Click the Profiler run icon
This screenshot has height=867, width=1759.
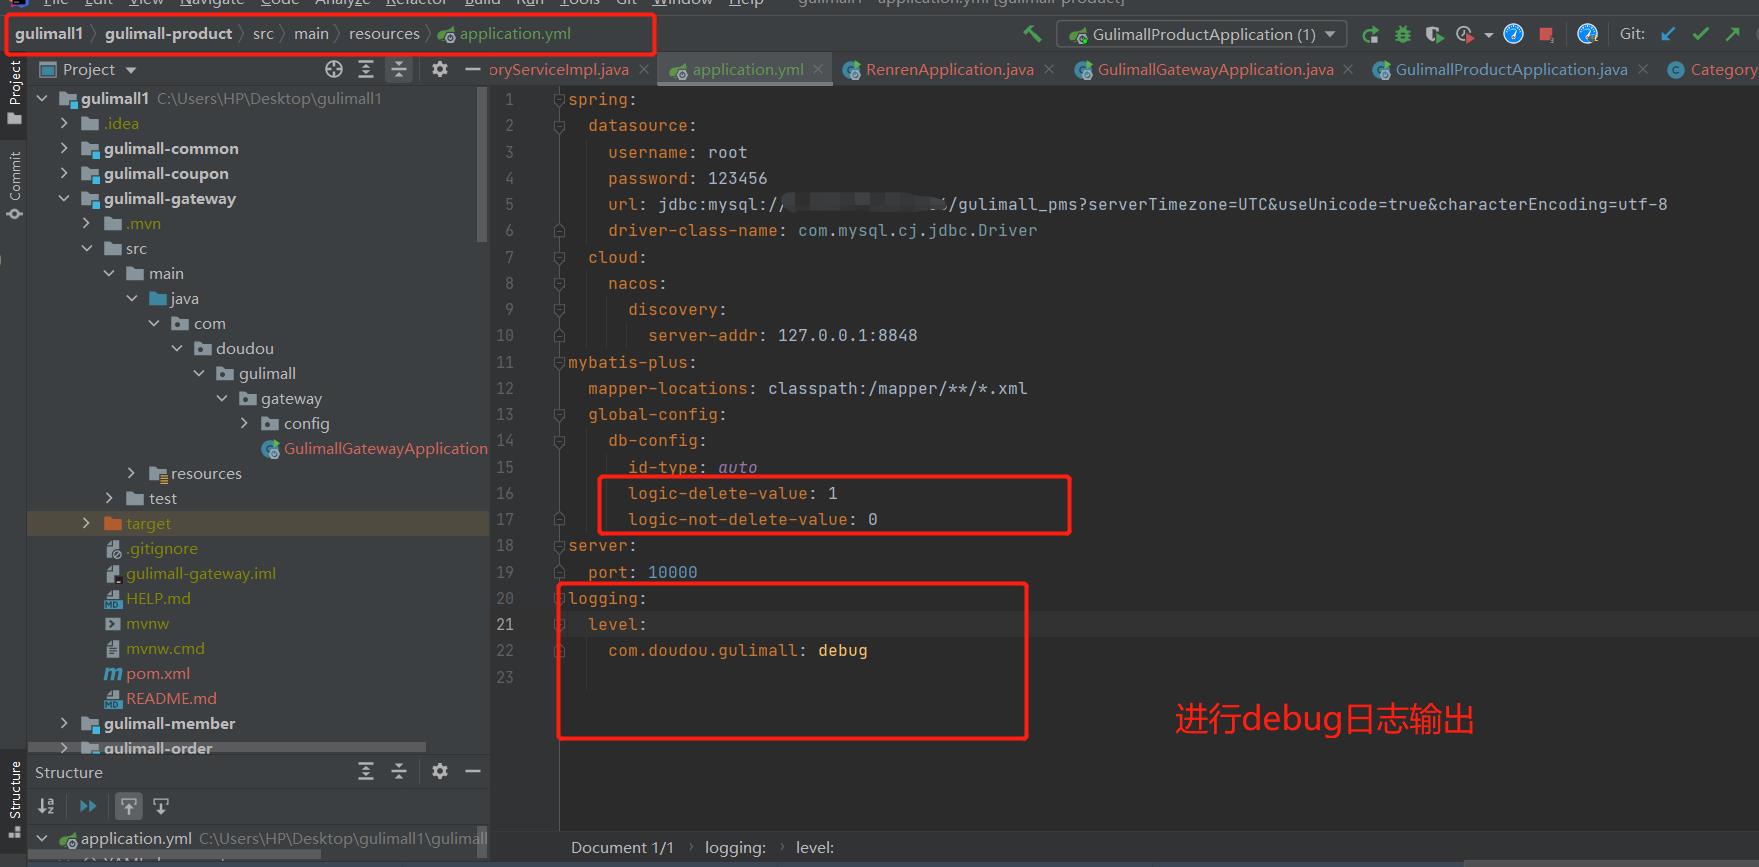coord(1465,35)
